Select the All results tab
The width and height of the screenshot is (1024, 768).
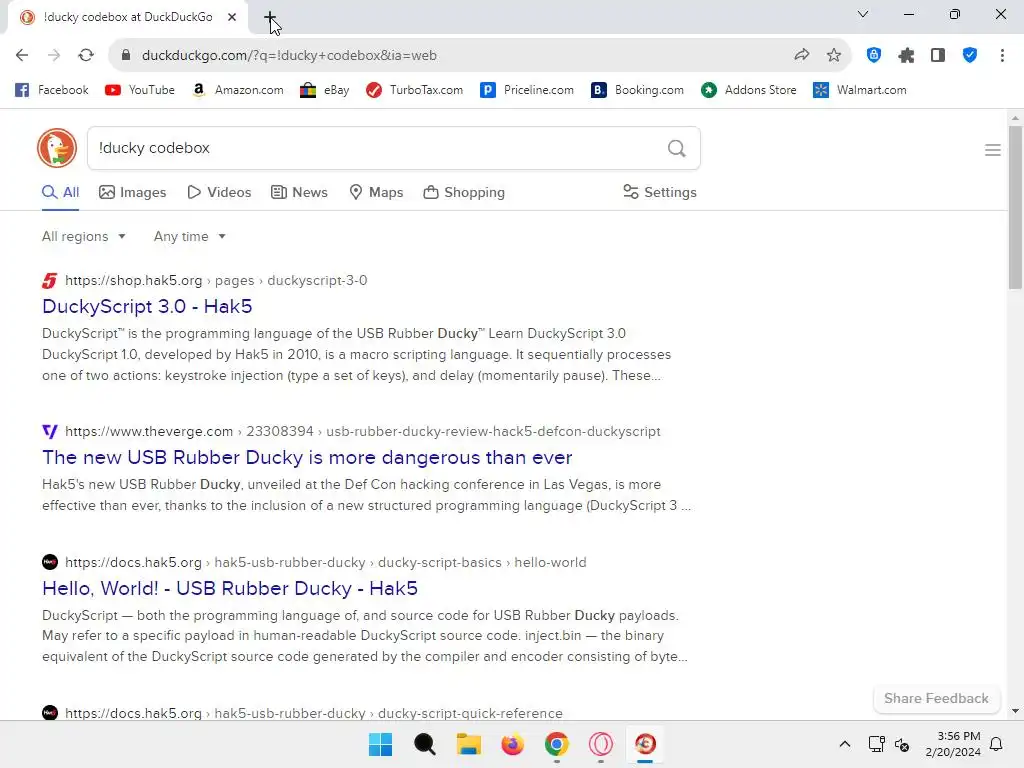pos(61,193)
